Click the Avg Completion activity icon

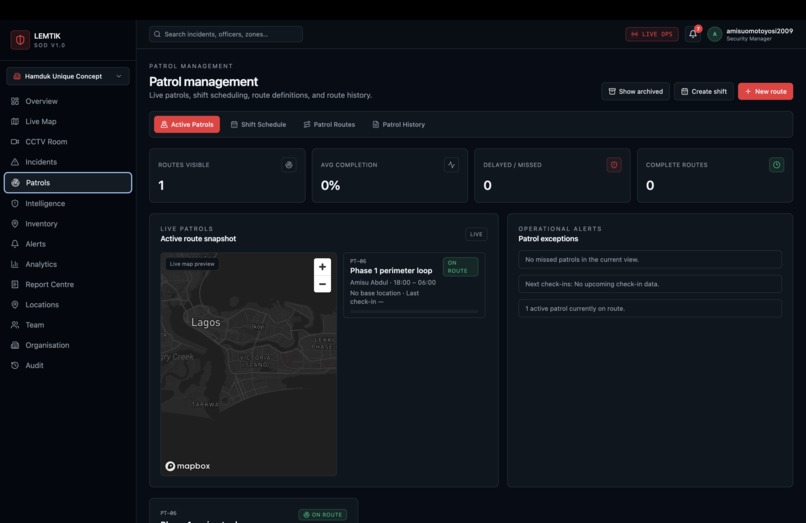coord(451,165)
